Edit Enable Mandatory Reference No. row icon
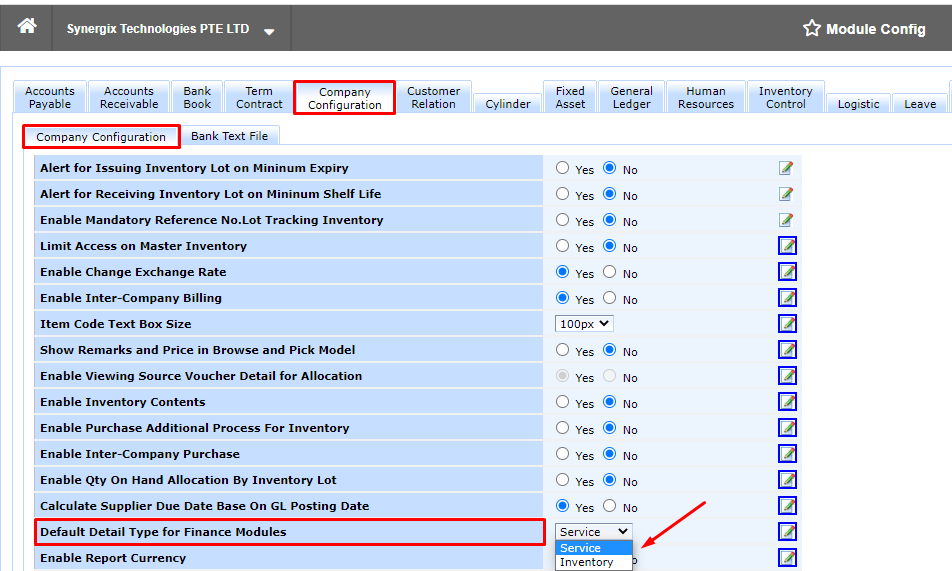The width and height of the screenshot is (952, 571). [786, 220]
